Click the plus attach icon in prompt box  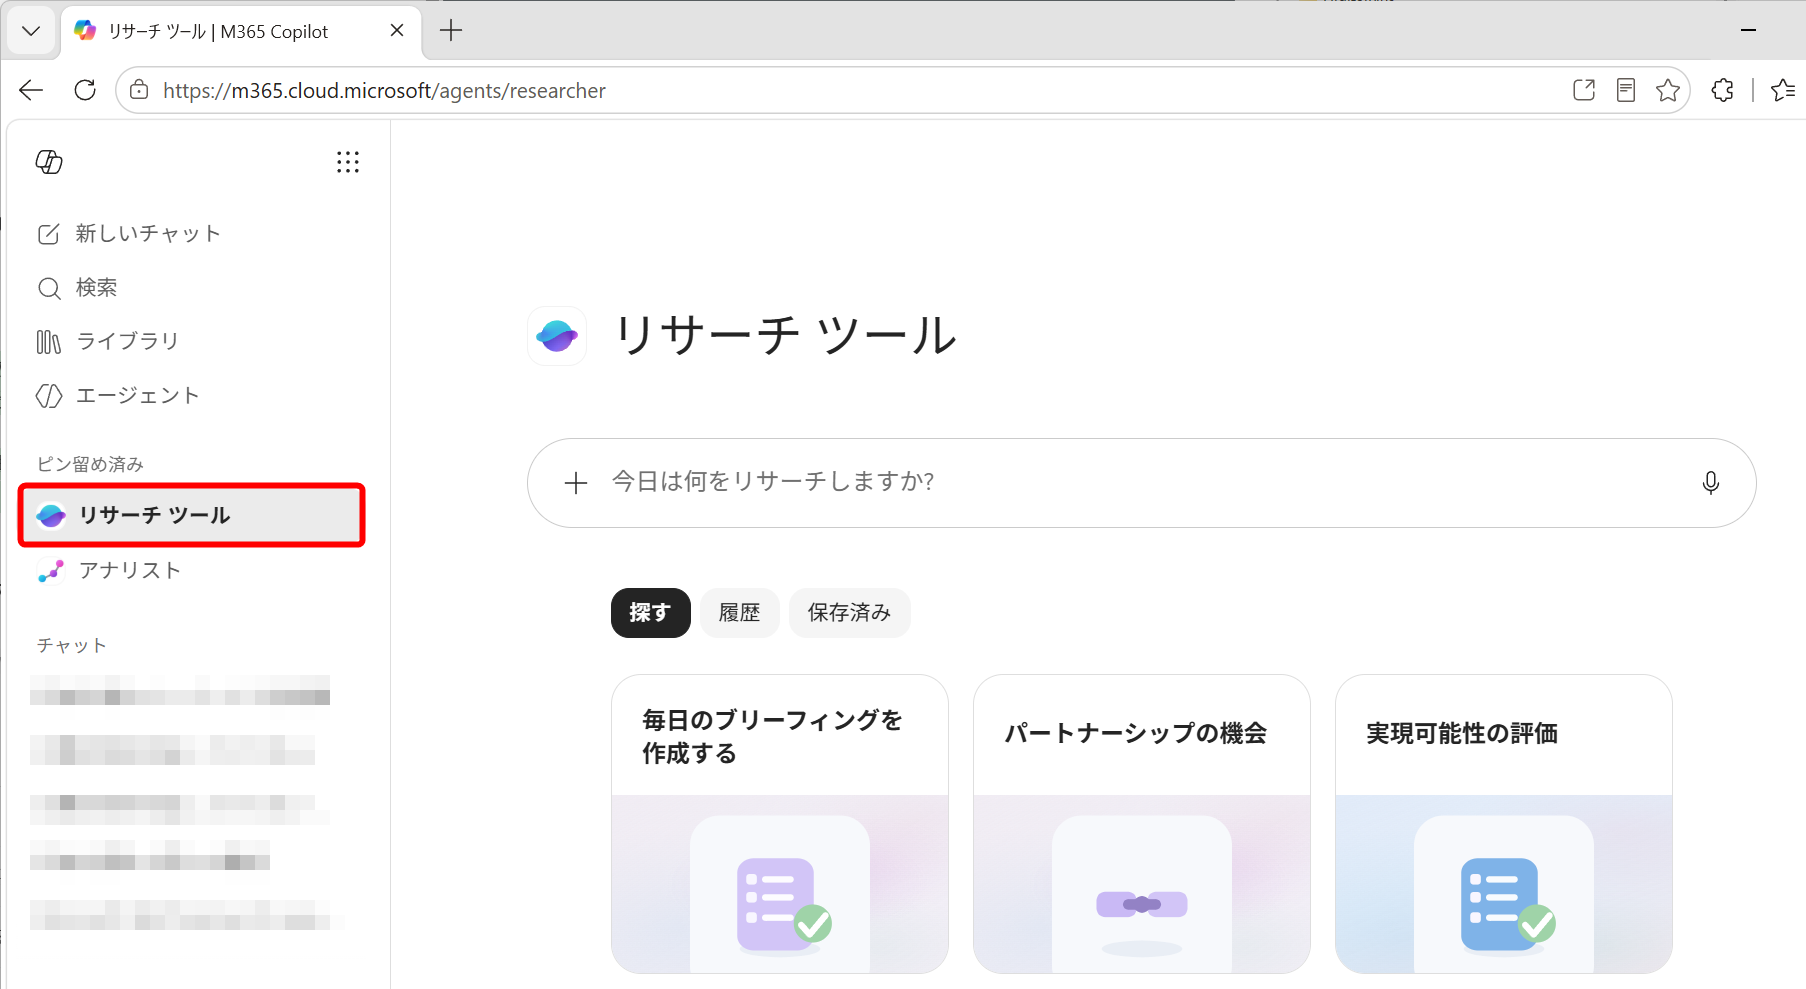[576, 483]
